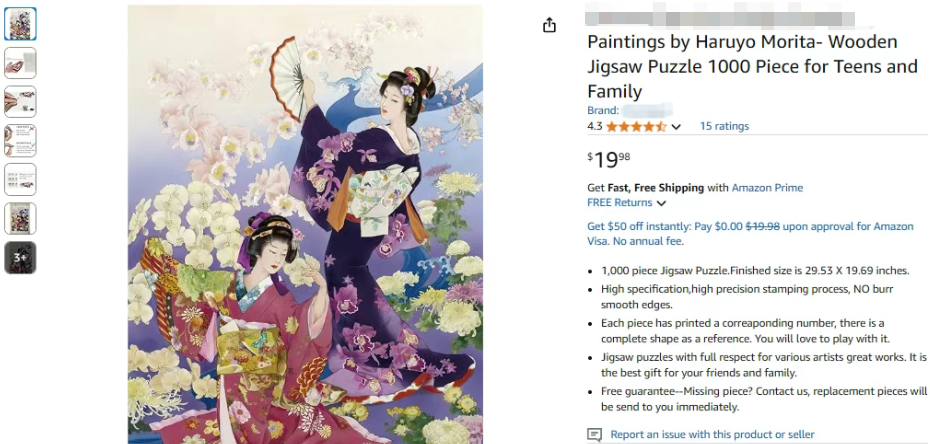The image size is (930, 444).
Task: Click the share icon above the product image
Action: [549, 25]
